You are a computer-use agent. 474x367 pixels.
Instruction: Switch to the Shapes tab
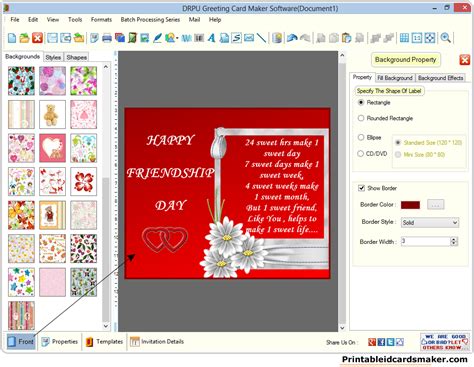click(x=76, y=57)
